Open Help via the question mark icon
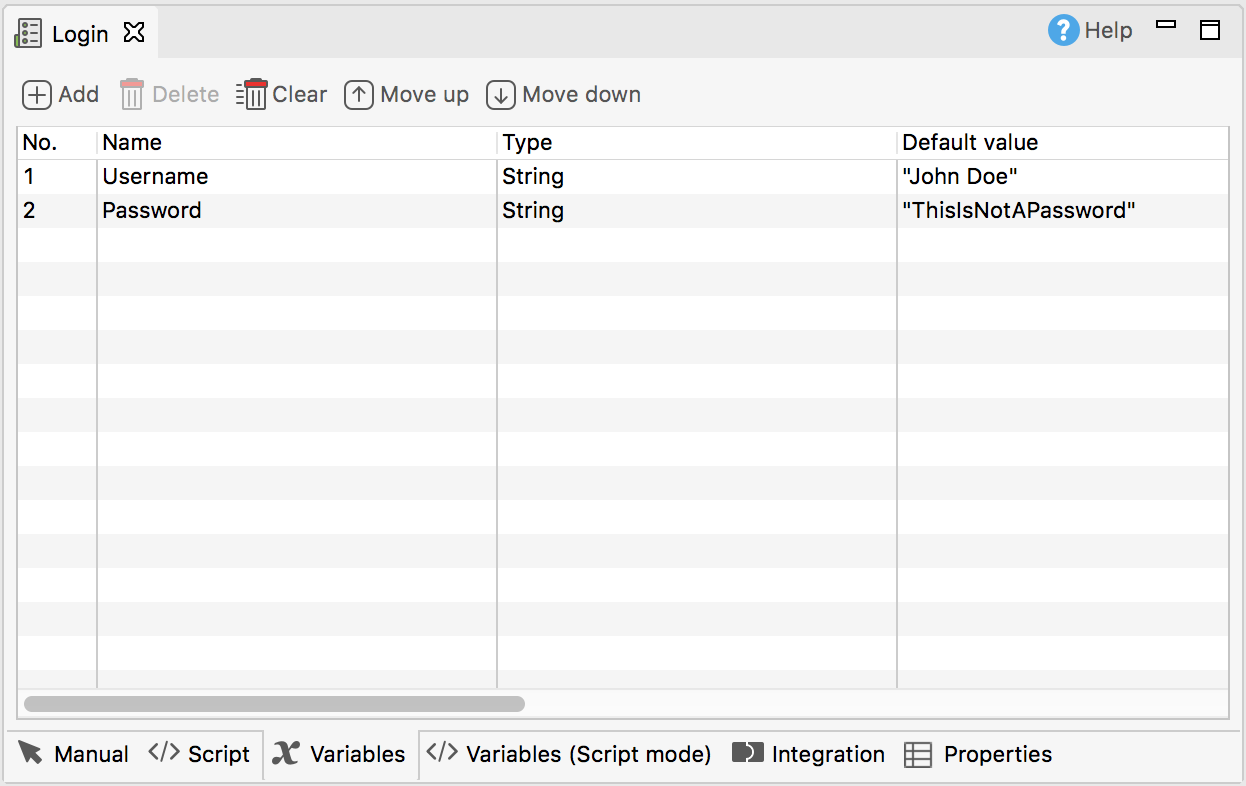Screen dimensions: 1246x786 click(x=1064, y=30)
